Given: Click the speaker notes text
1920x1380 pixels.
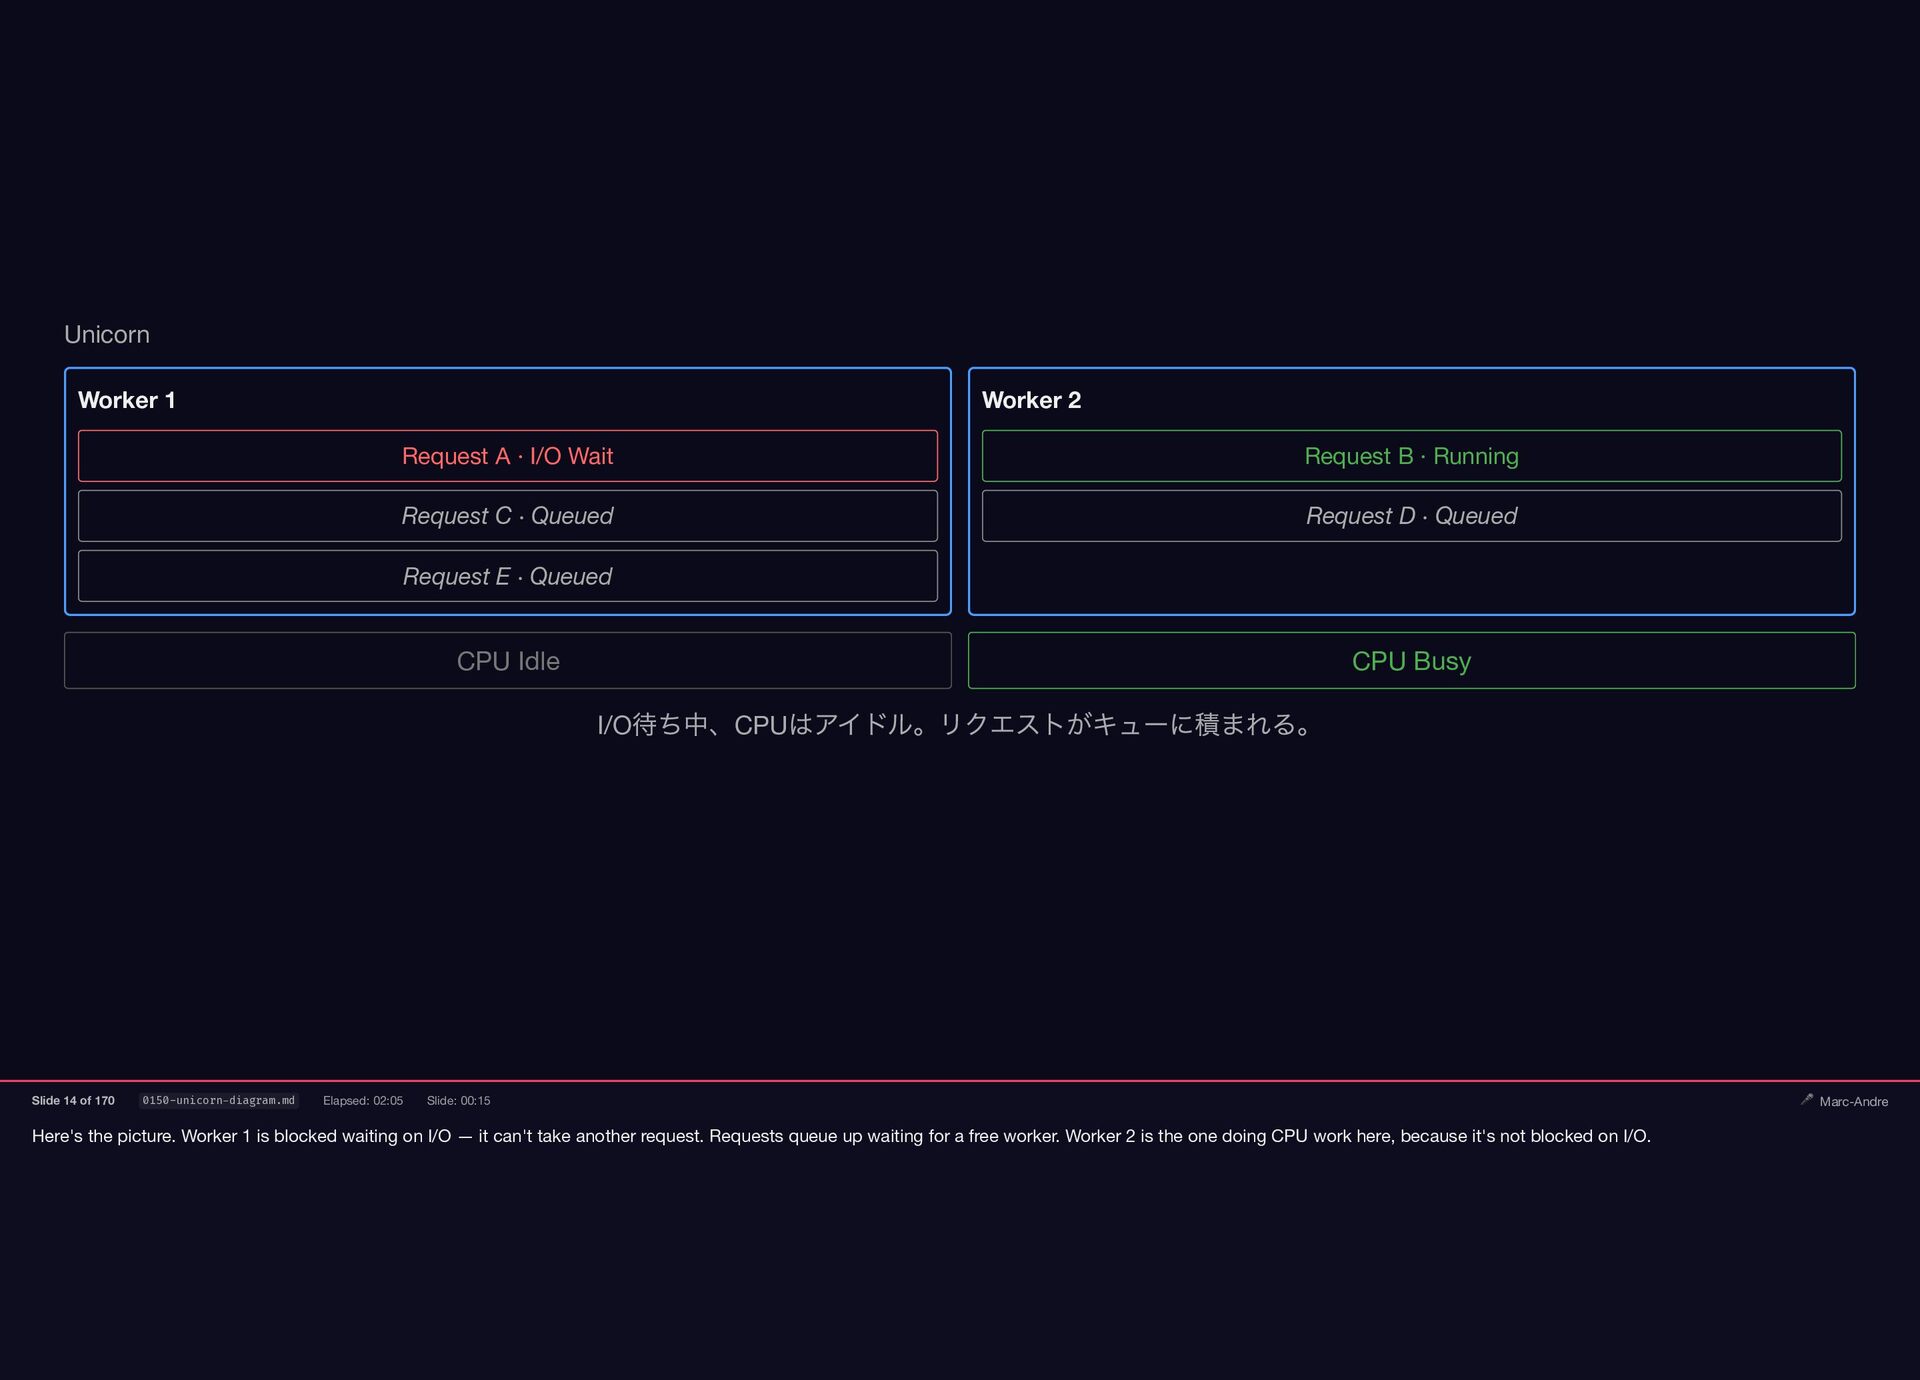Looking at the screenshot, I should coord(840,1136).
